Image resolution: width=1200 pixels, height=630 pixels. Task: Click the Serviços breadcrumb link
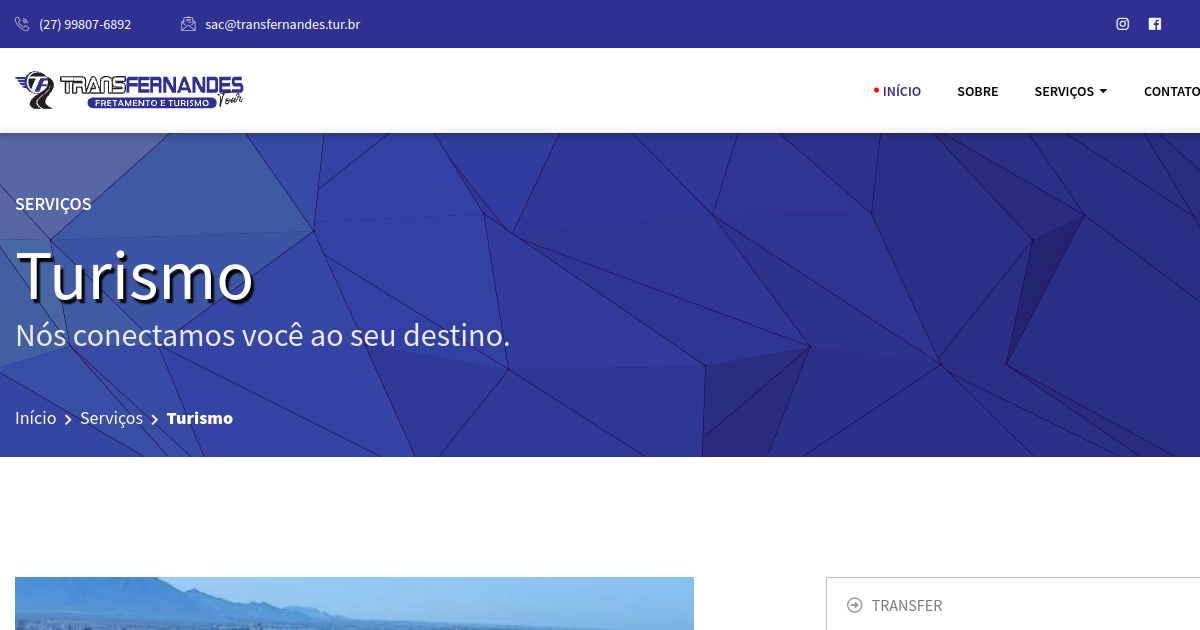tap(112, 418)
